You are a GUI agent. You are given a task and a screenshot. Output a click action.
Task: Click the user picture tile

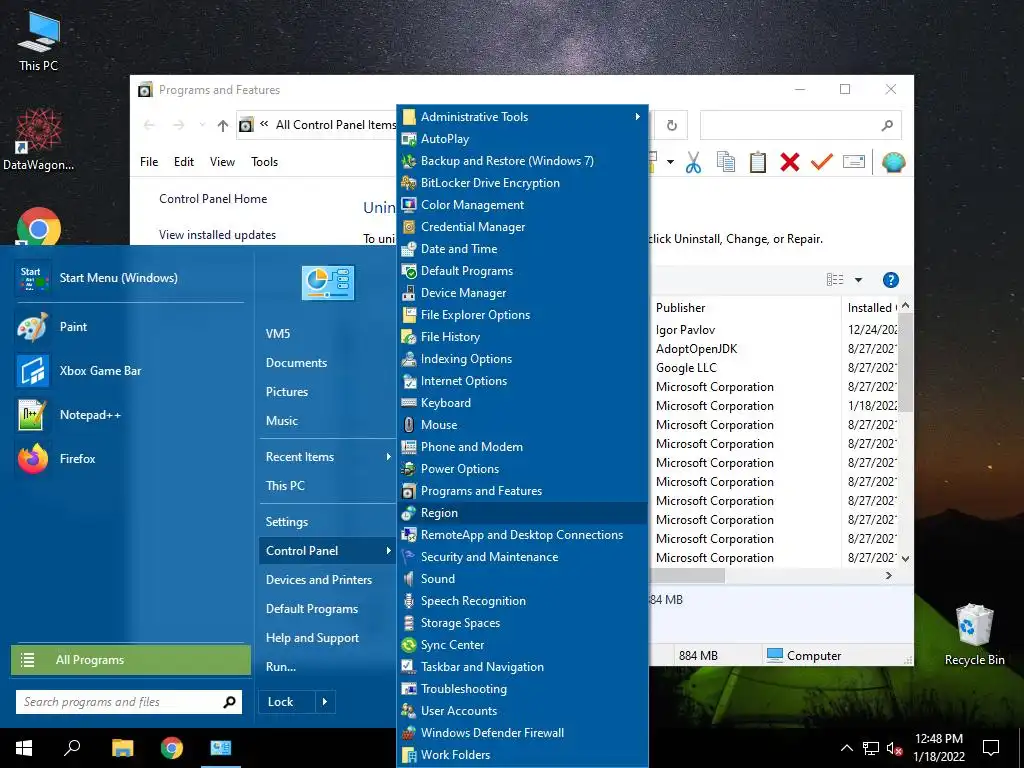[328, 283]
